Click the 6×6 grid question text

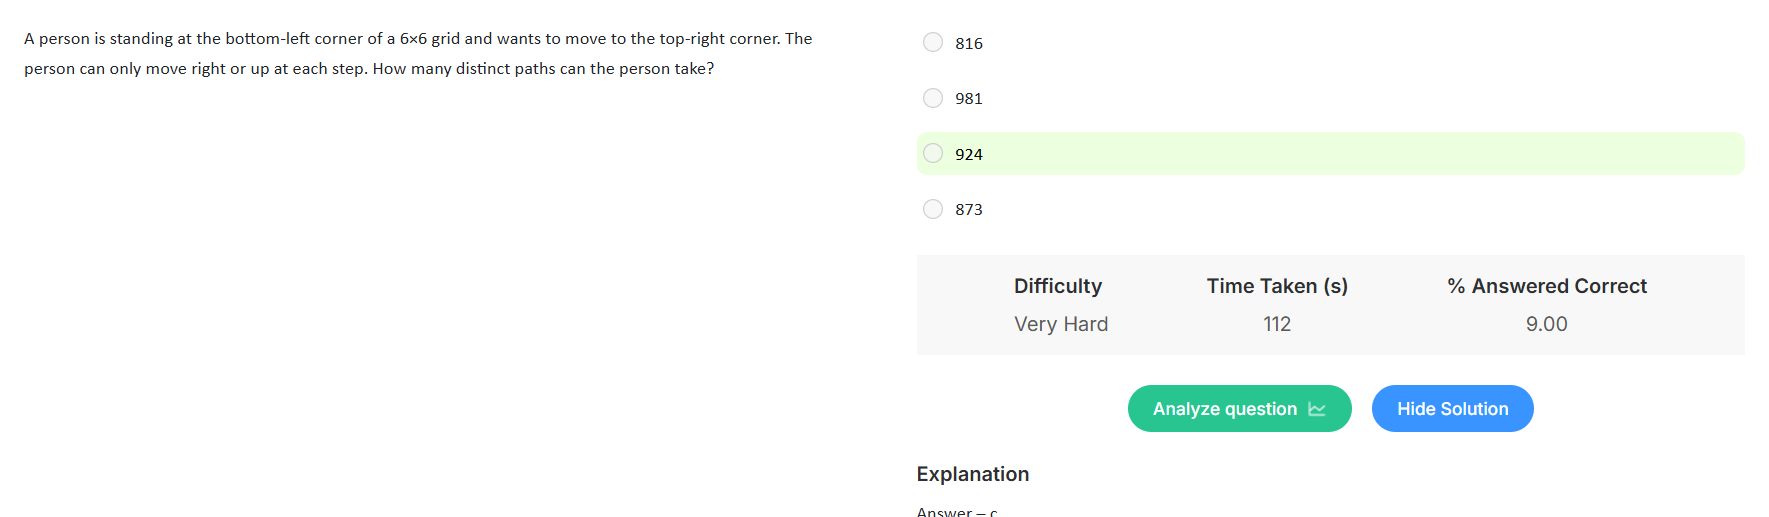[418, 53]
